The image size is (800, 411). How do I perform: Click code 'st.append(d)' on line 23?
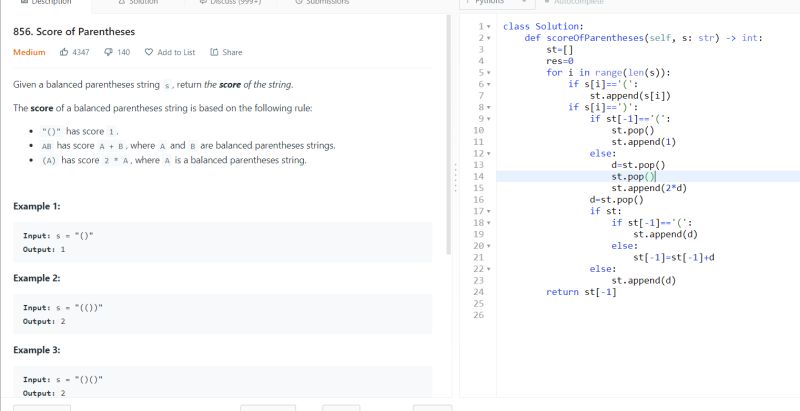(x=643, y=280)
